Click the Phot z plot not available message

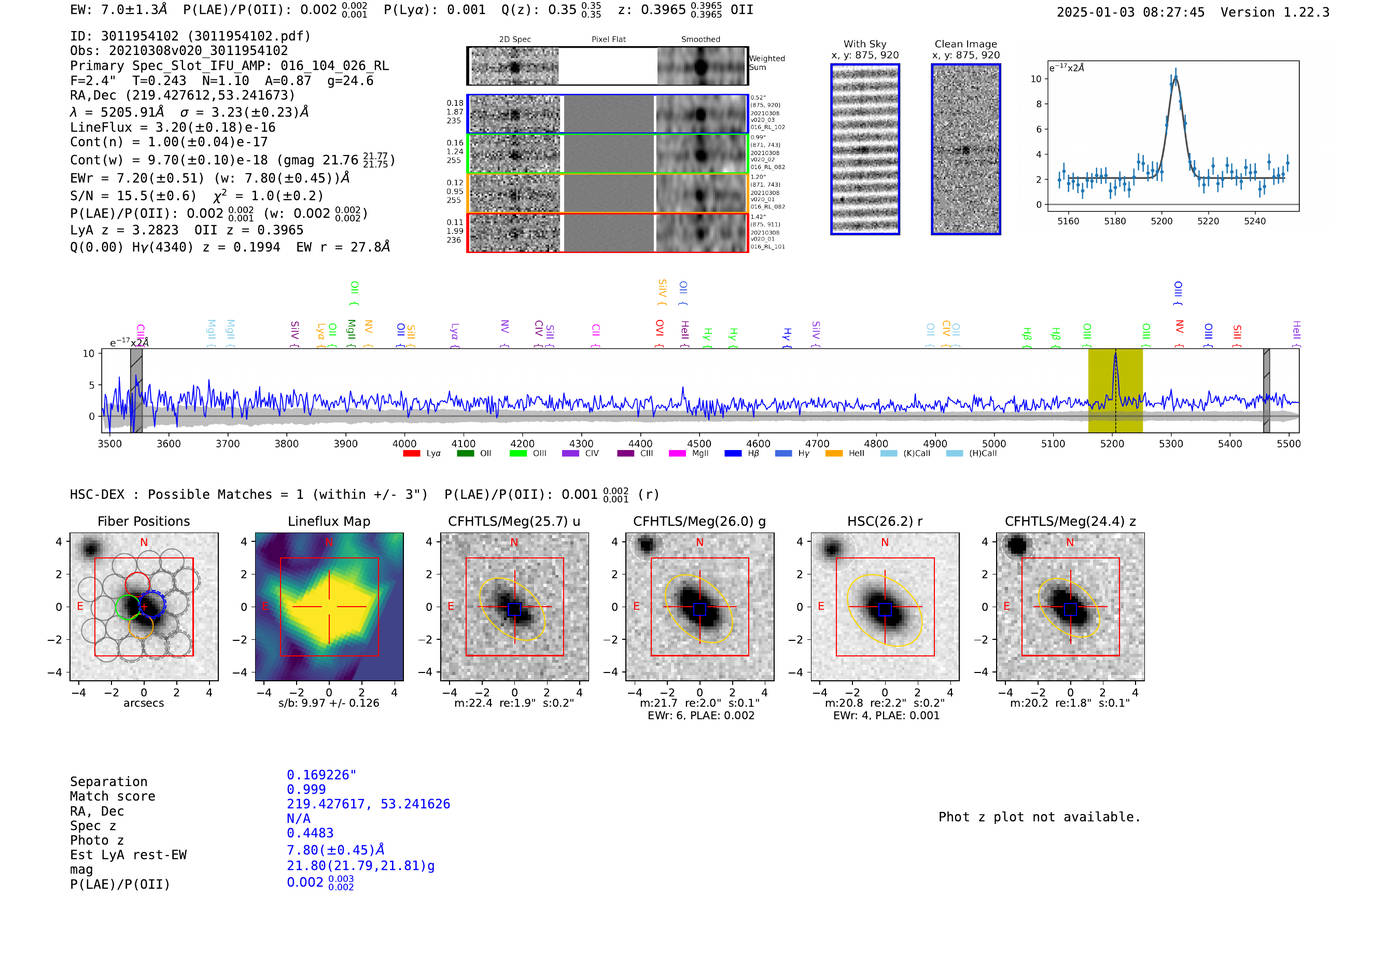tap(1039, 817)
